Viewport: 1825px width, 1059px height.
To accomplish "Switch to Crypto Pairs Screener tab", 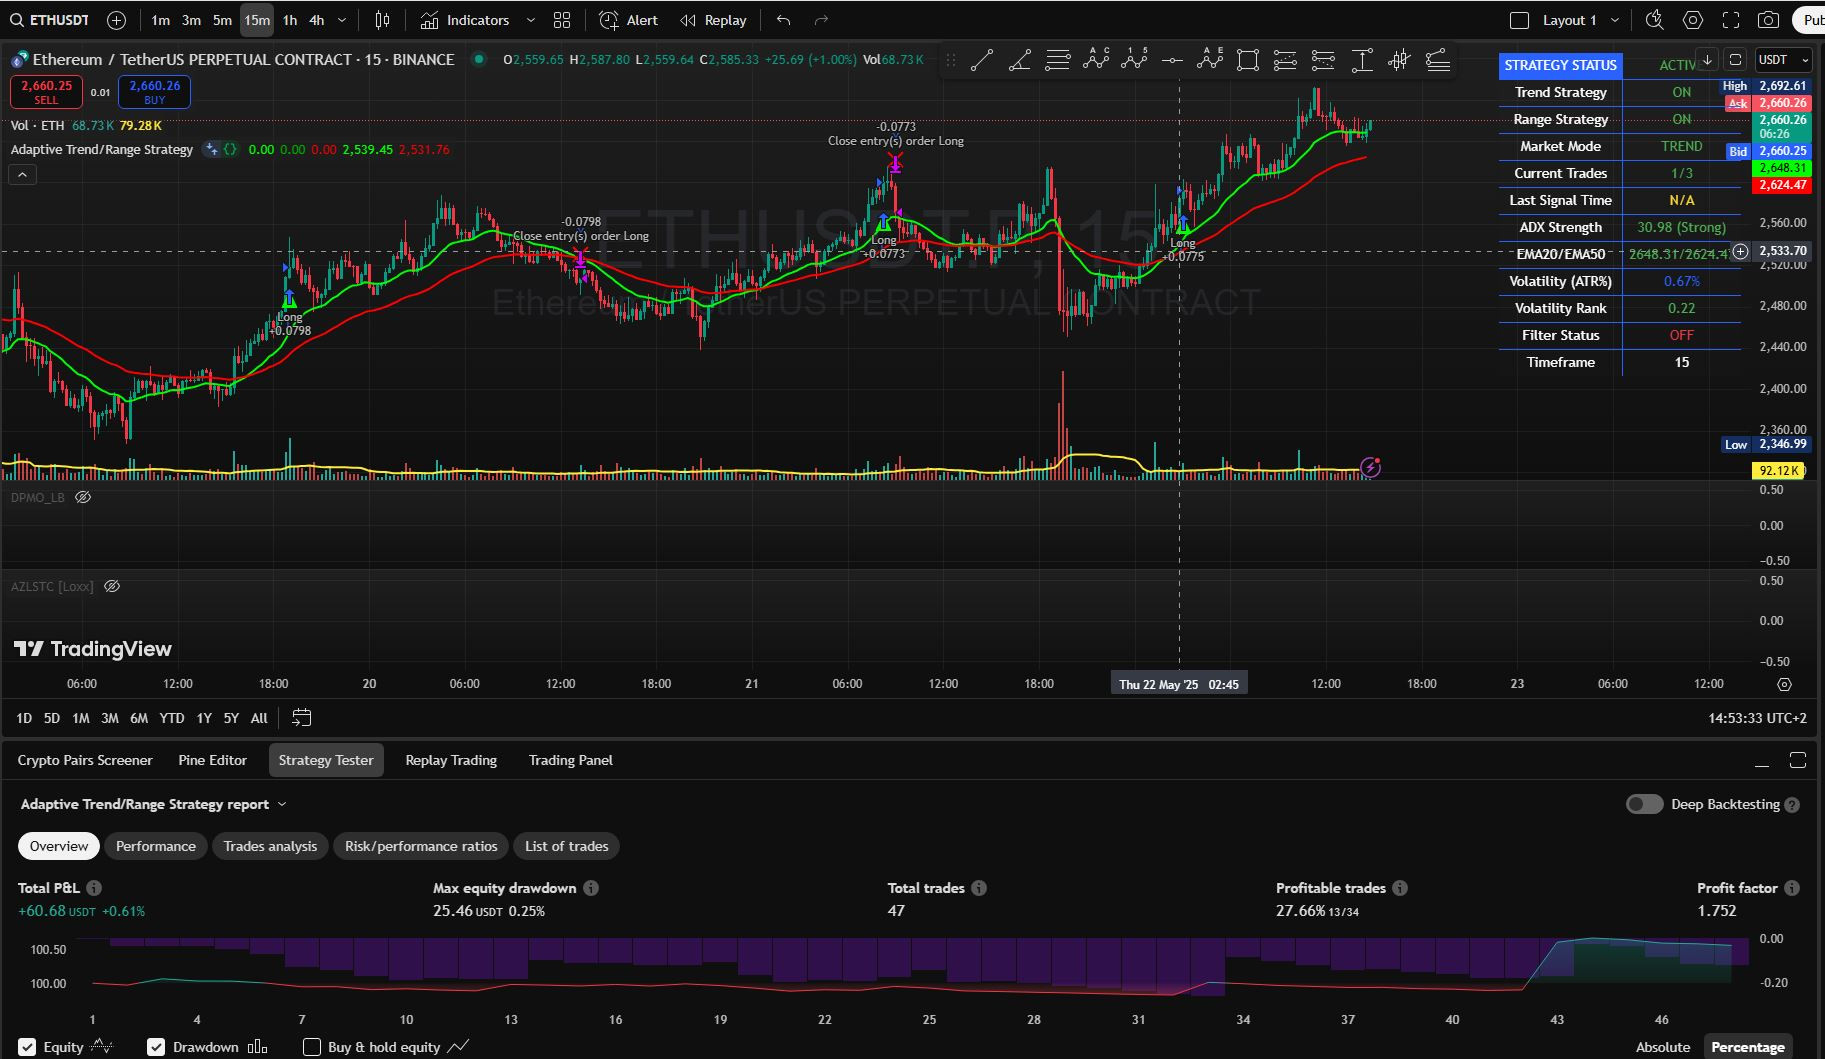I will (85, 760).
